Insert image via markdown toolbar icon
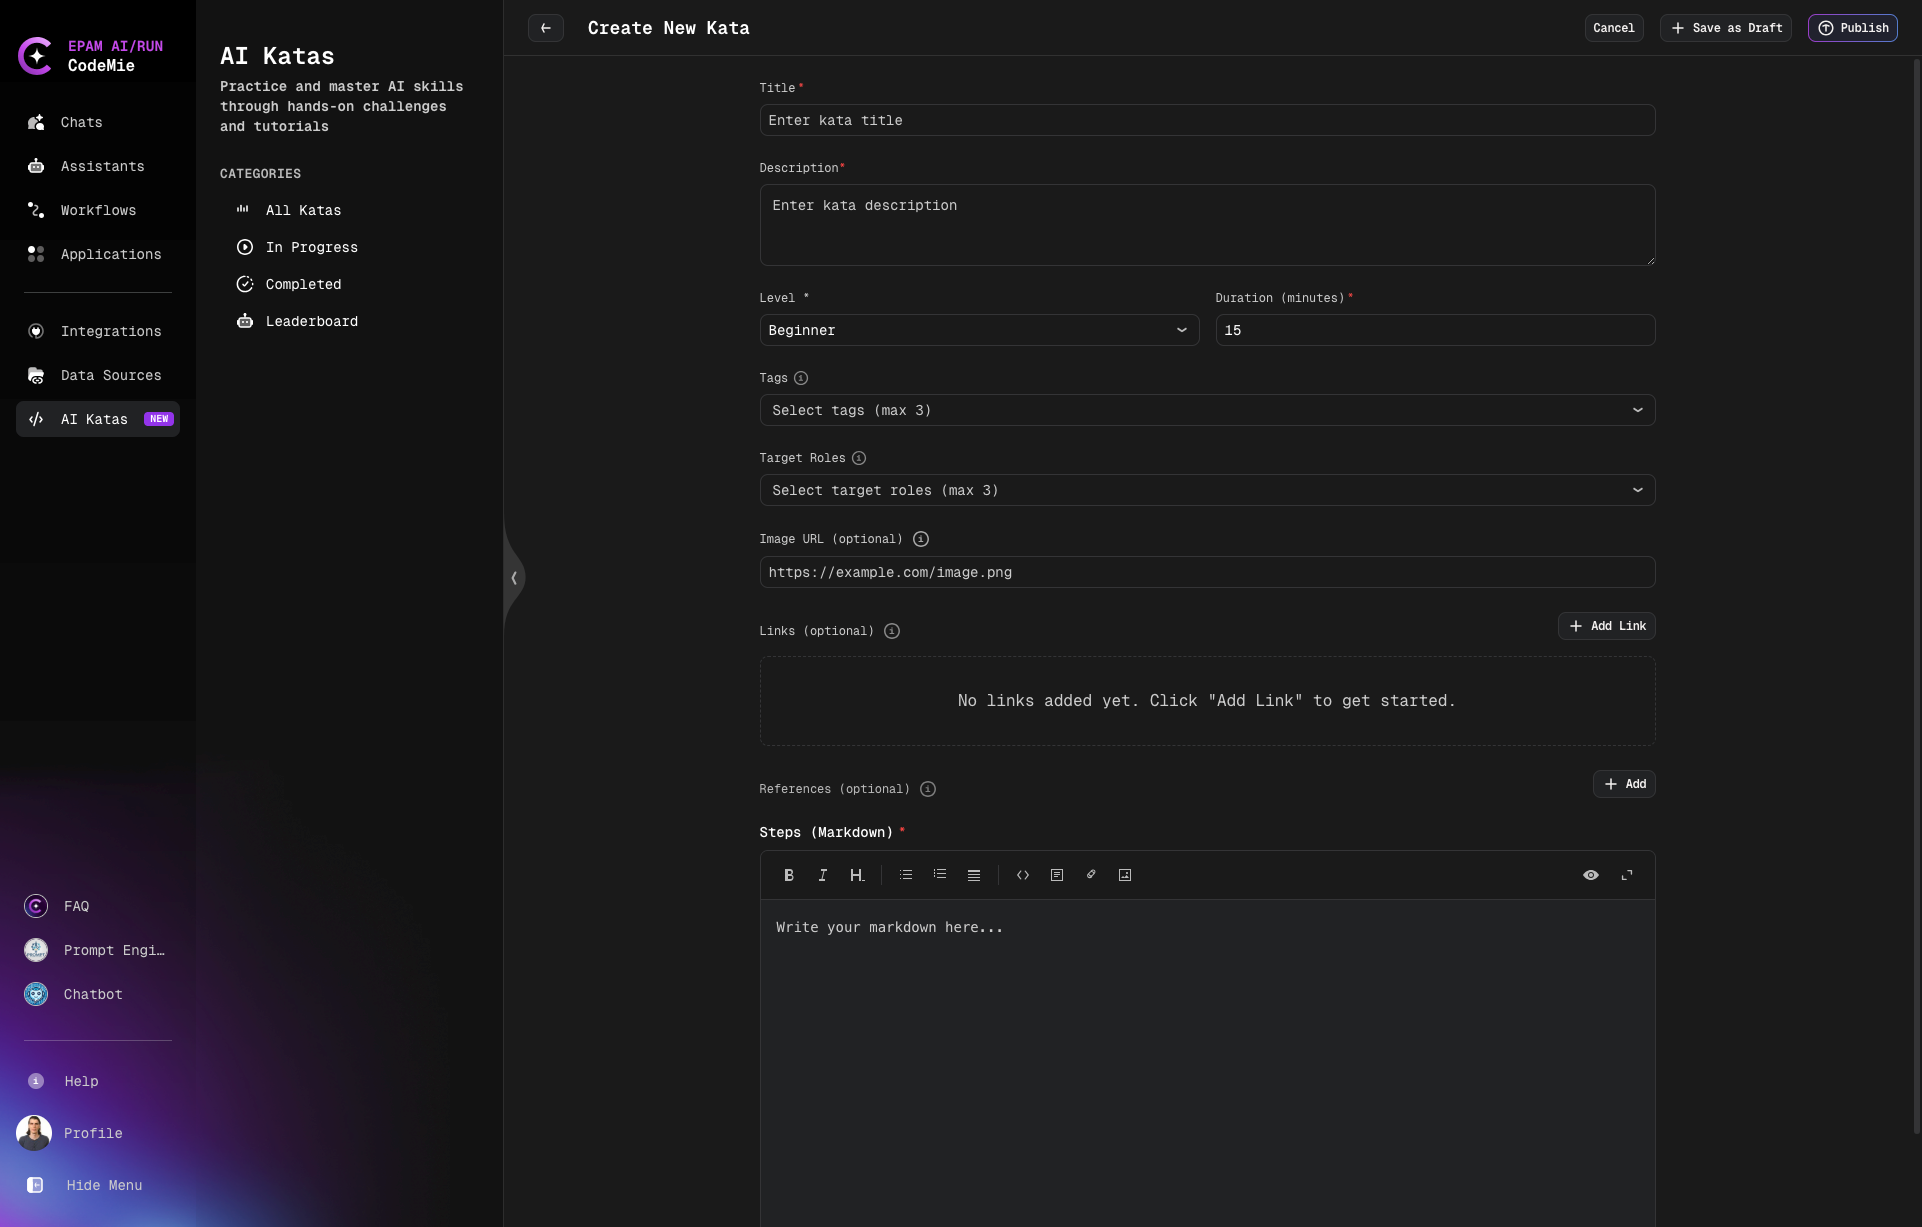1922x1227 pixels. pyautogui.click(x=1125, y=875)
